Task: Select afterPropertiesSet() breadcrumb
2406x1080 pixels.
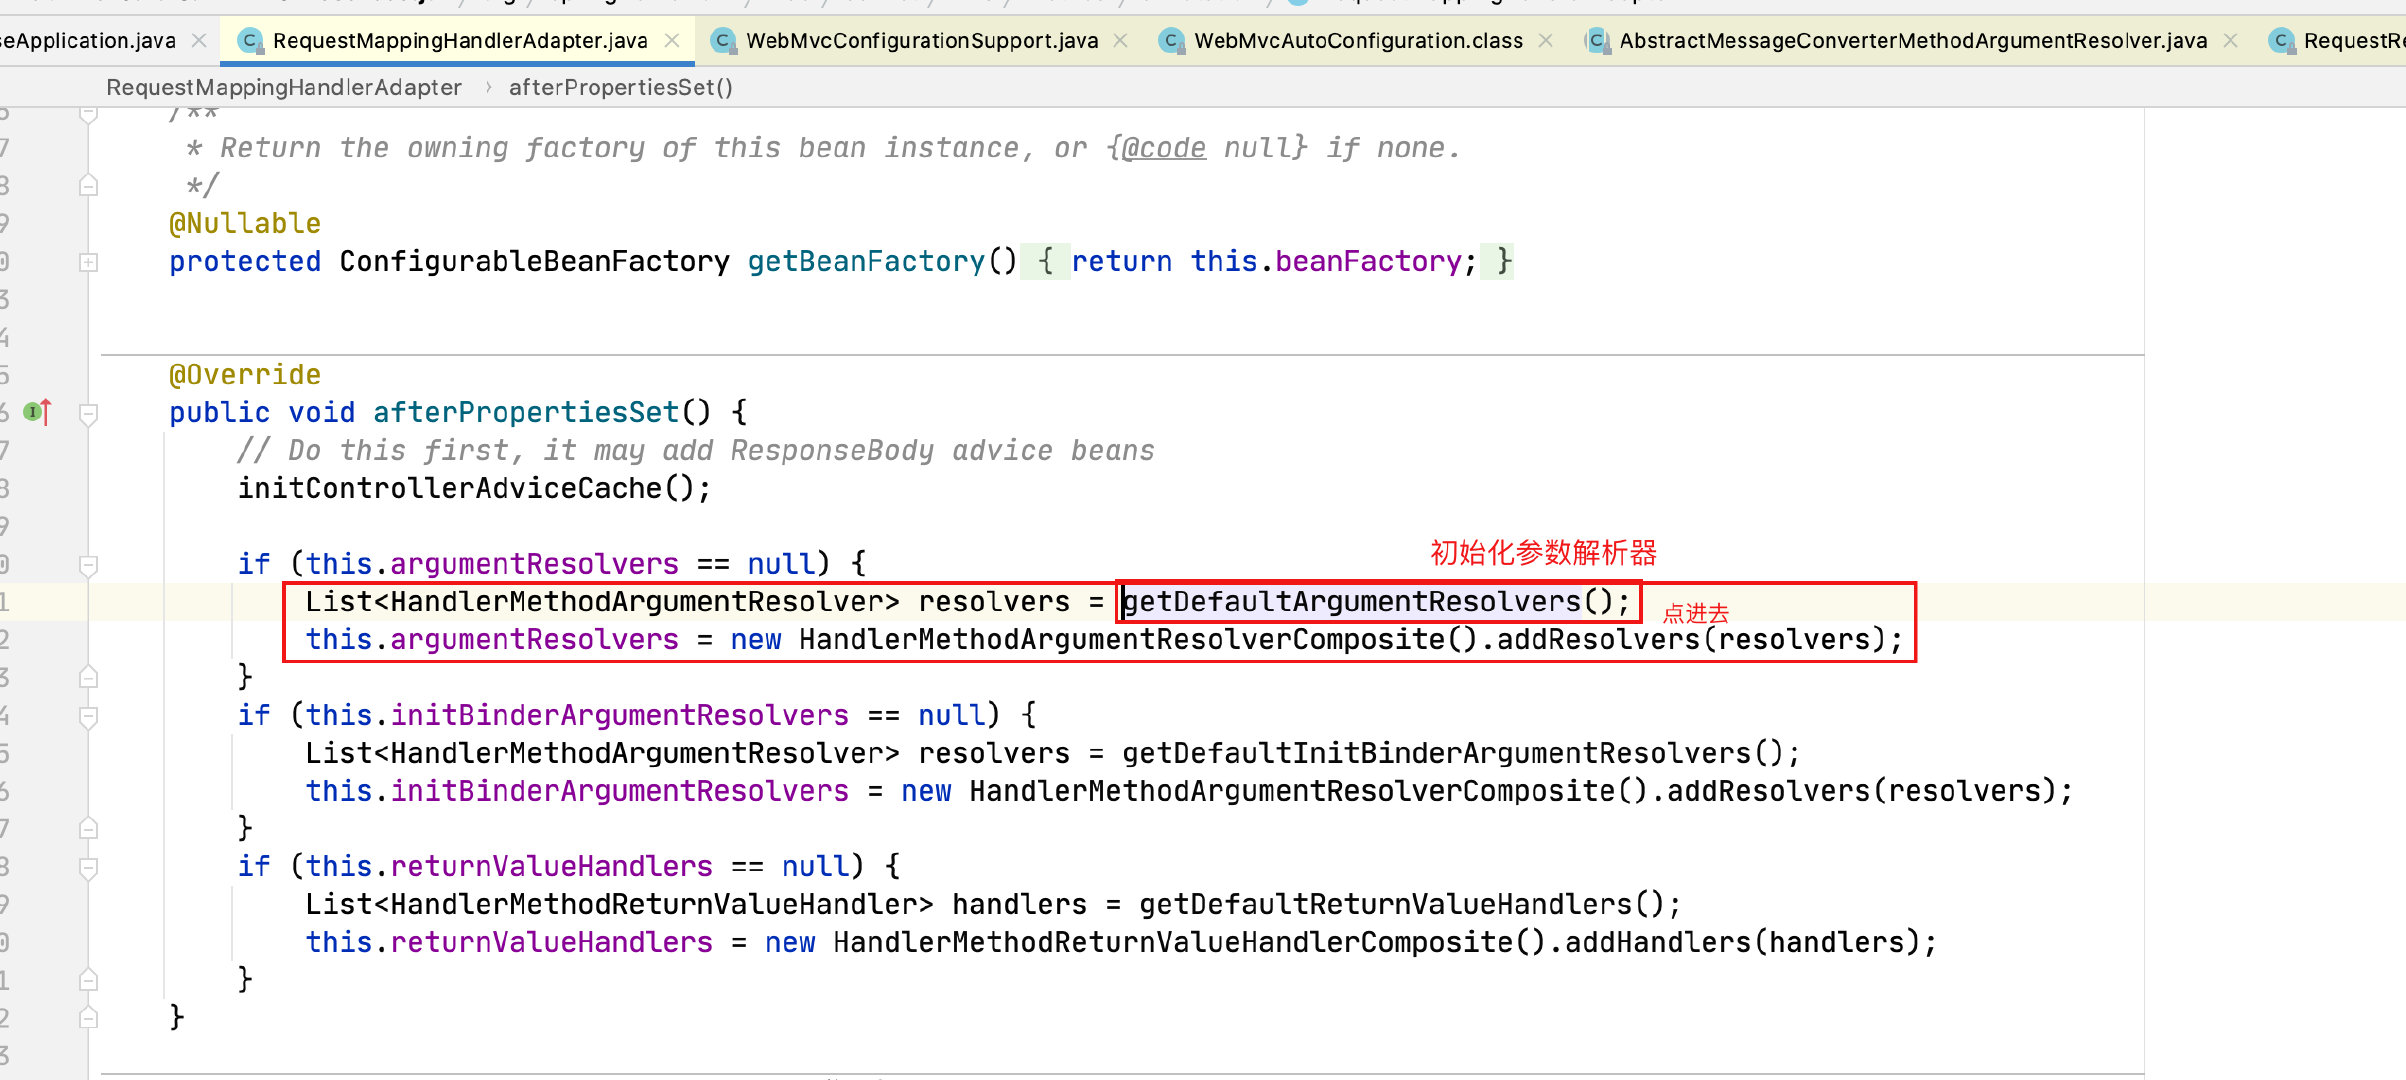Action: click(x=621, y=87)
